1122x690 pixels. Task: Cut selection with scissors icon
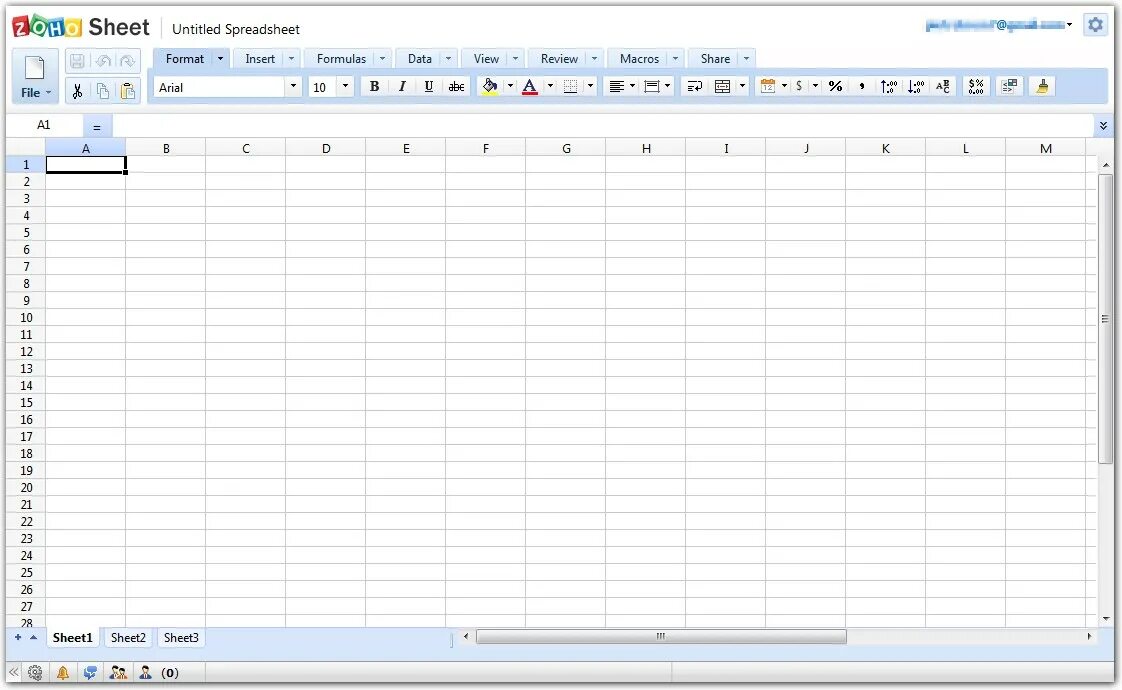tap(77, 91)
